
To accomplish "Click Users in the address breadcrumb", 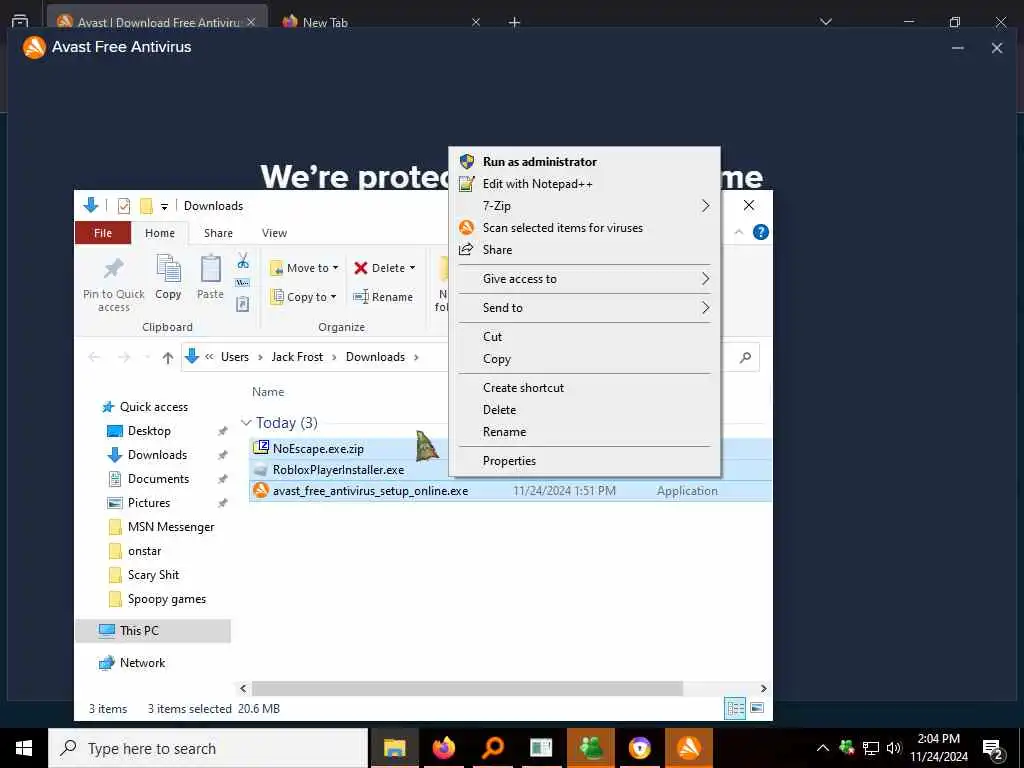I will point(234,357).
